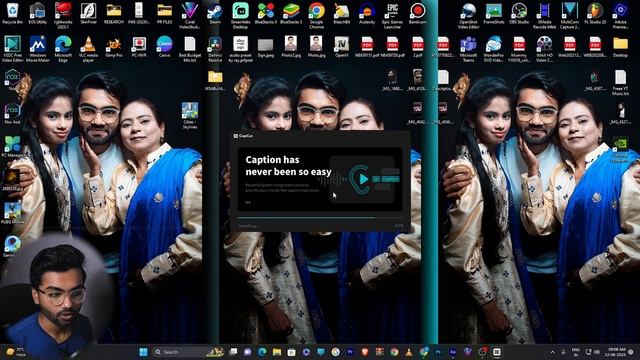Launch Corel VideoStudio shortcut

point(190,15)
